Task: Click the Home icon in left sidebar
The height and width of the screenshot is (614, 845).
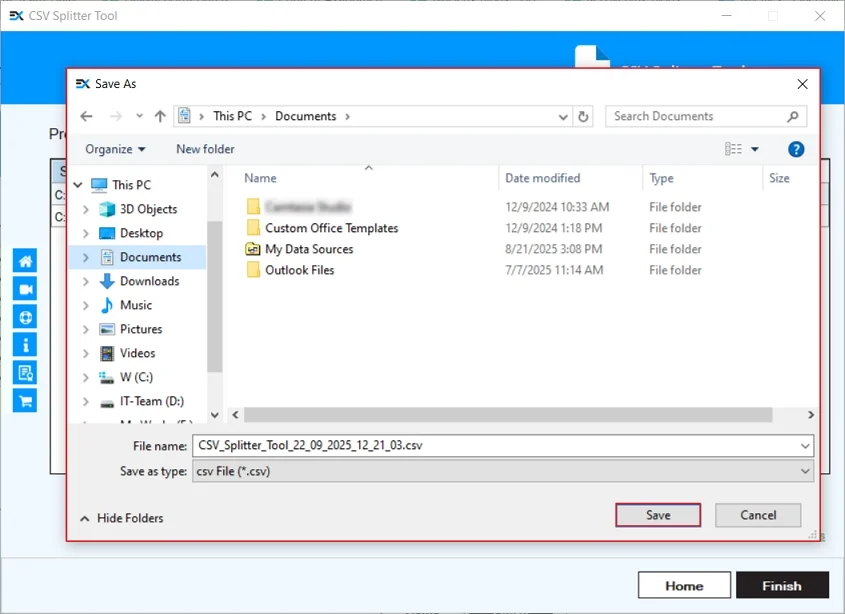Action: click(25, 261)
